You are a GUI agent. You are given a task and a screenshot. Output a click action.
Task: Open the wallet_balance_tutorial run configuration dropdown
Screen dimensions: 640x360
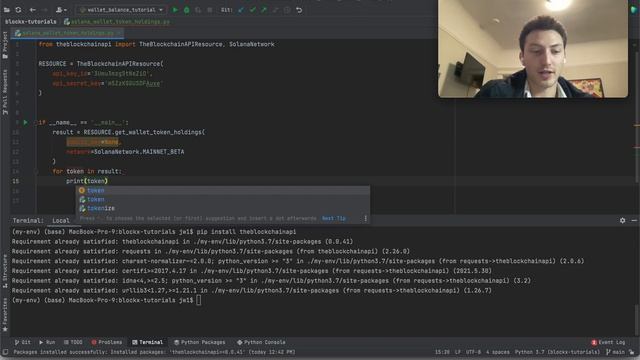coord(121,10)
